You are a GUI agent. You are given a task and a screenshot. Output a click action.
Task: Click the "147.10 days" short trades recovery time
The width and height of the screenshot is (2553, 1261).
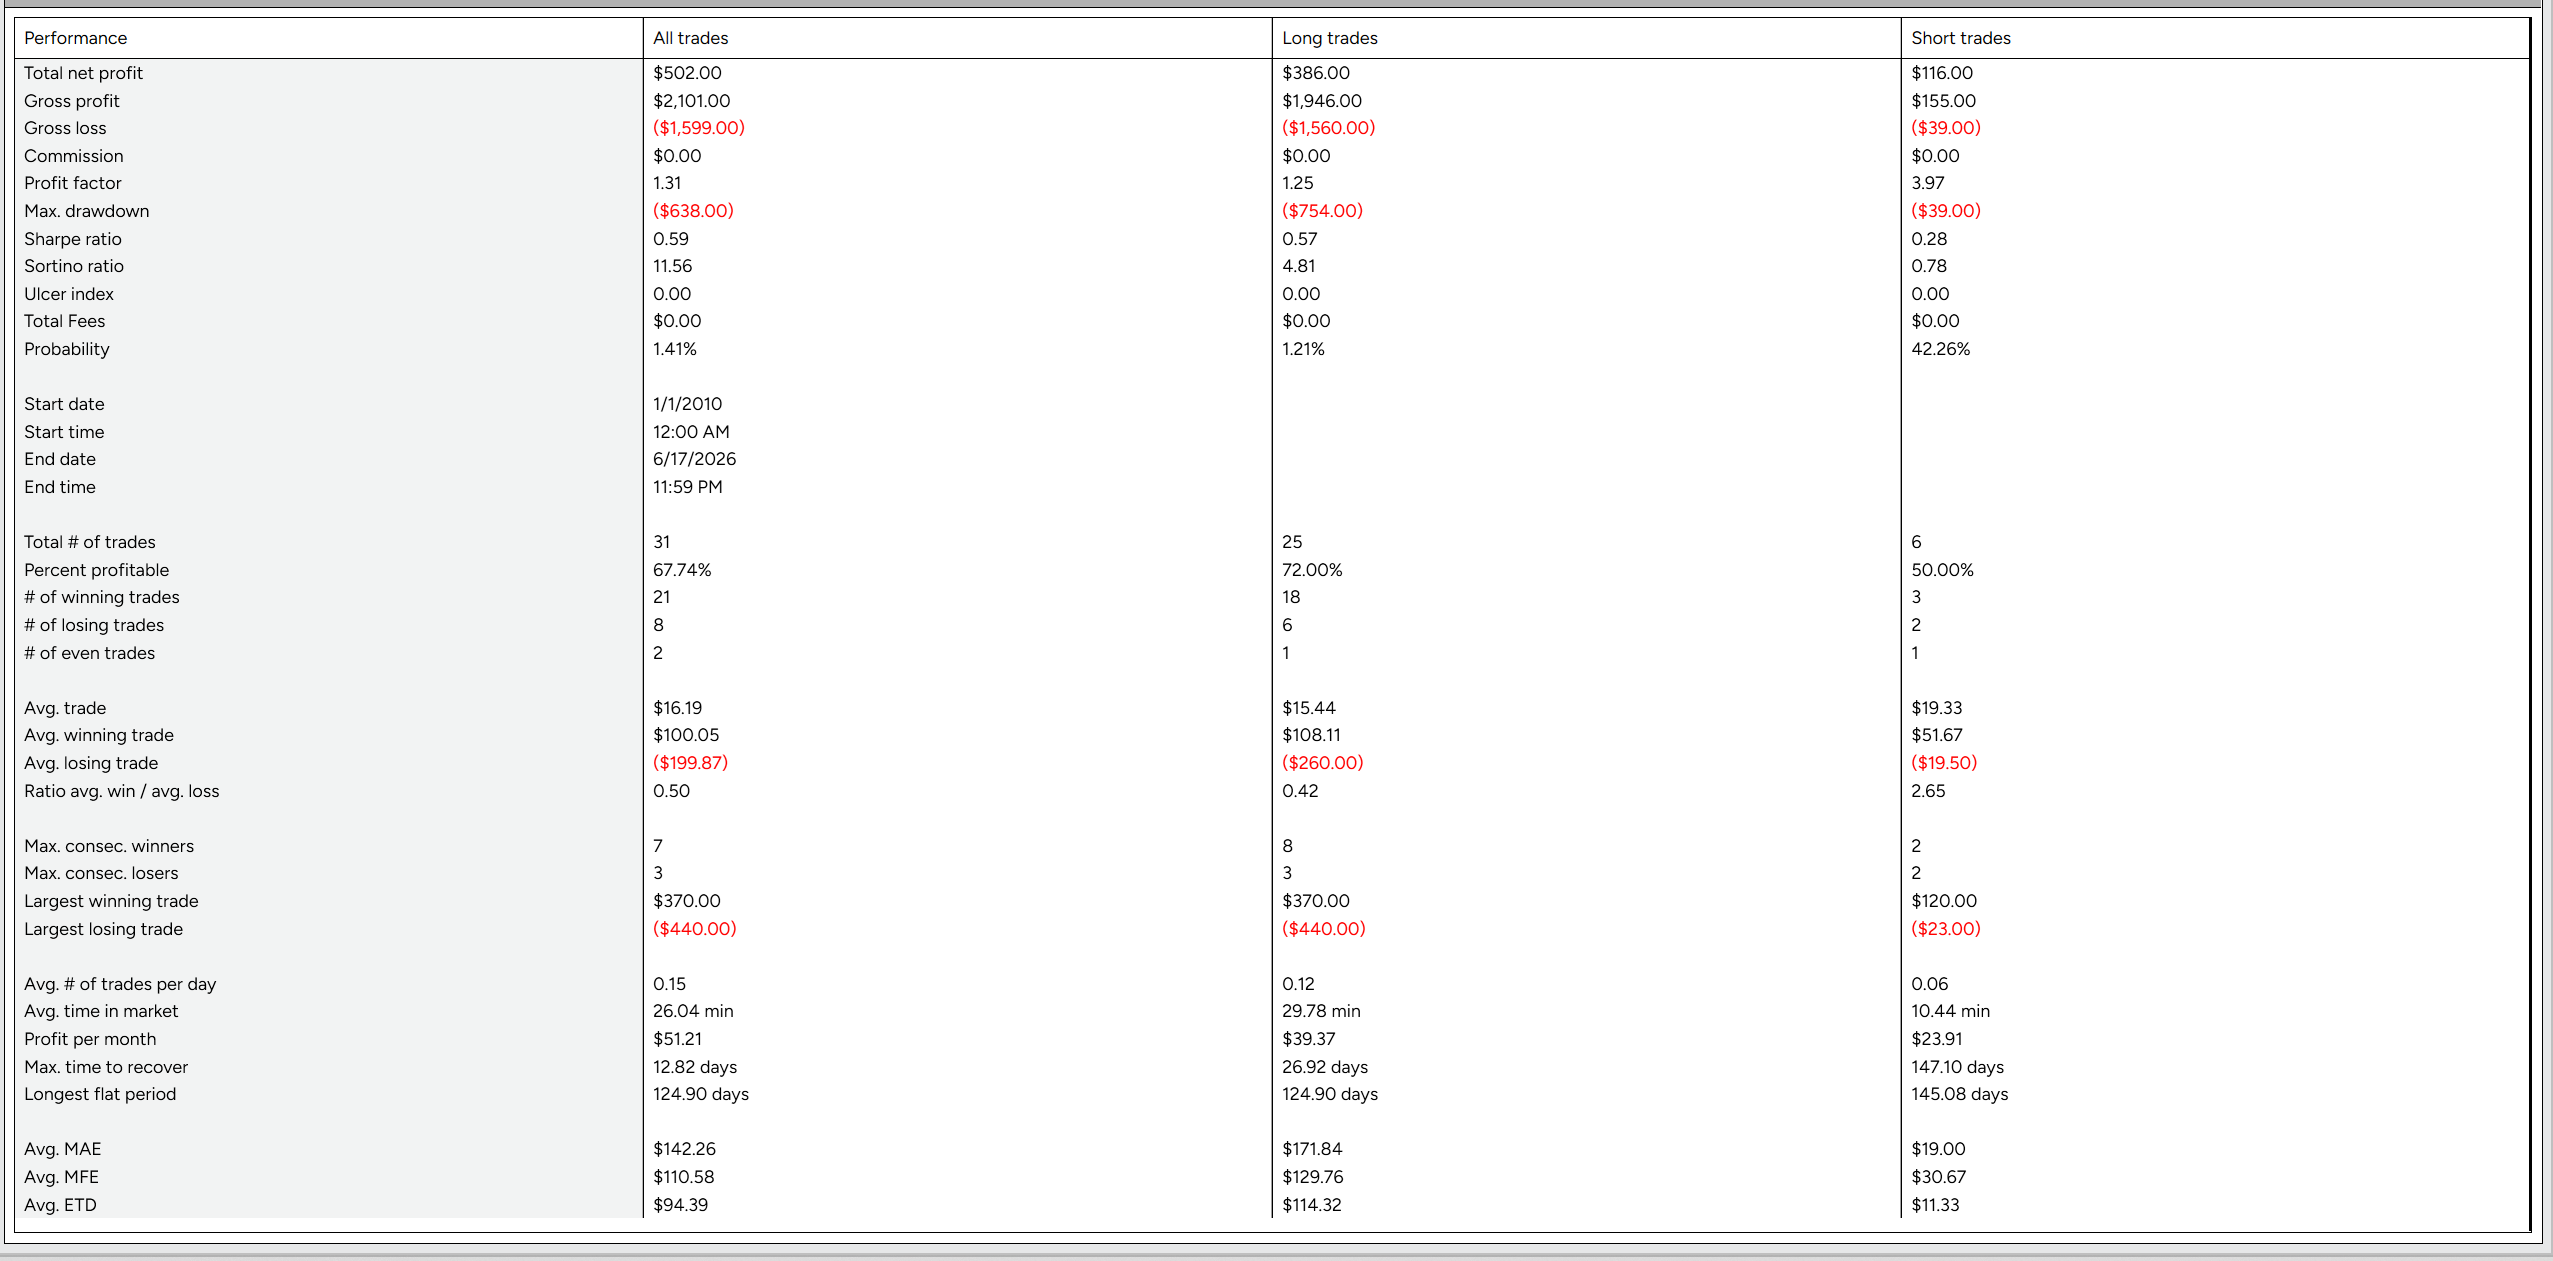coord(1958,1067)
